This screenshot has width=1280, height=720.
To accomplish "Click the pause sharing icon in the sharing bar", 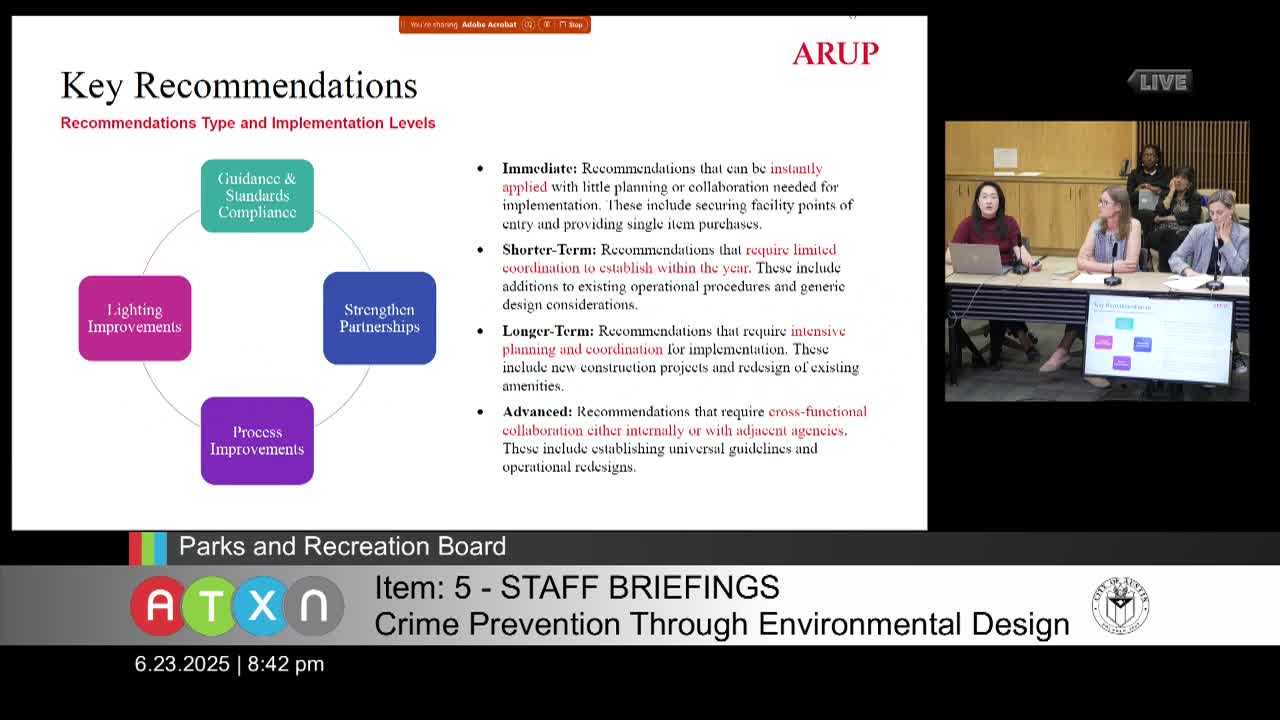I will 547,25.
